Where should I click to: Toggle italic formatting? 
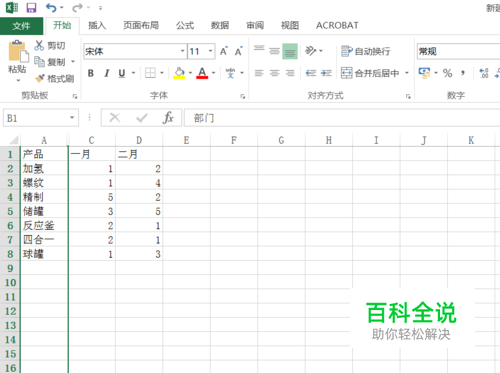[107, 73]
